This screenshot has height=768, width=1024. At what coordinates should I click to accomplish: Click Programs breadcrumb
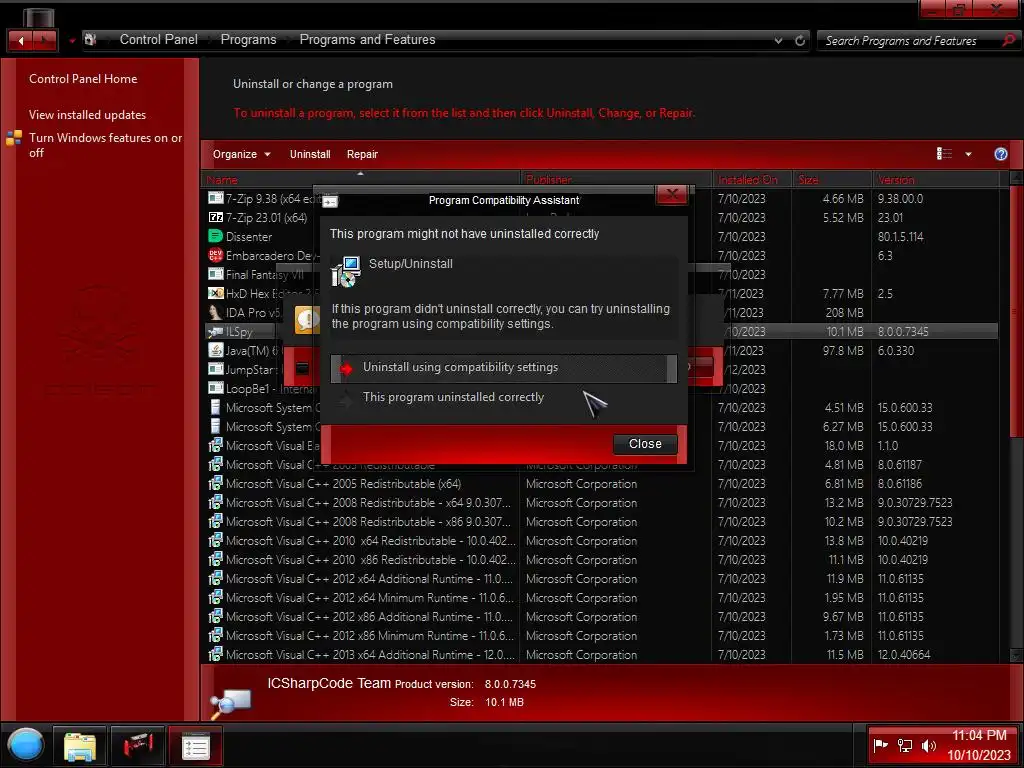coord(248,39)
